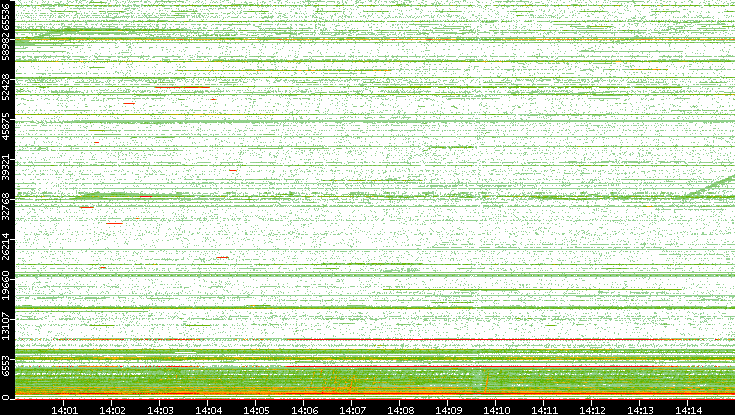Click the 14:01 time axis label
Viewport: 735px width, 415px height.
click(x=64, y=410)
